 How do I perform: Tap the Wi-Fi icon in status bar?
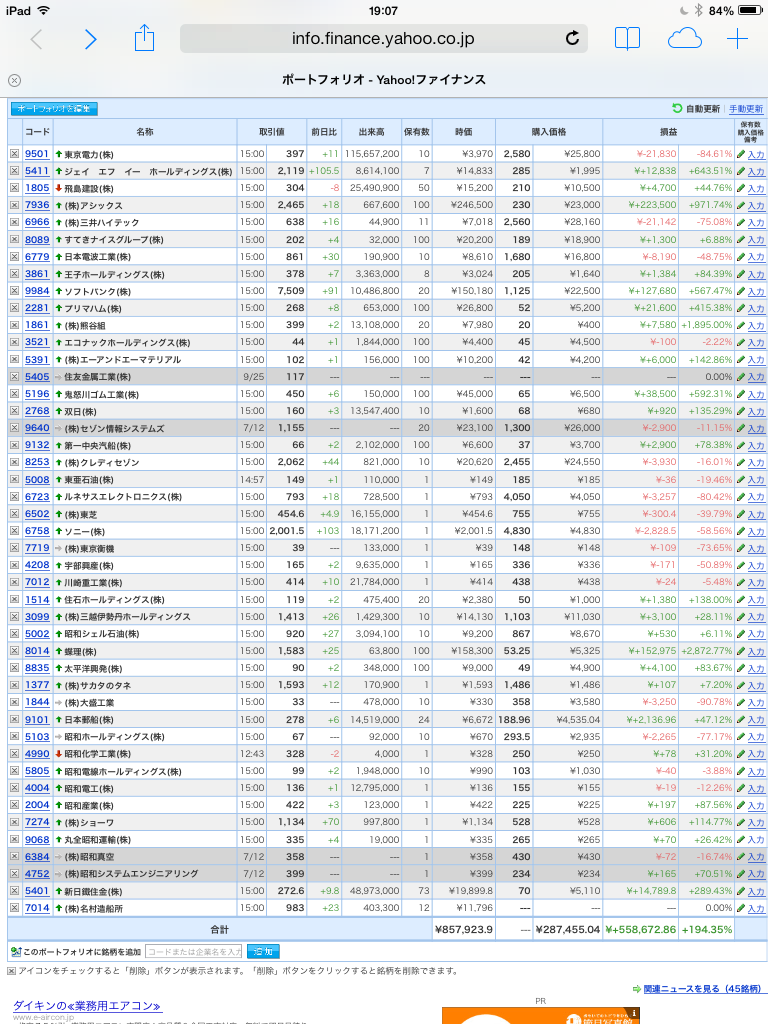(x=44, y=10)
